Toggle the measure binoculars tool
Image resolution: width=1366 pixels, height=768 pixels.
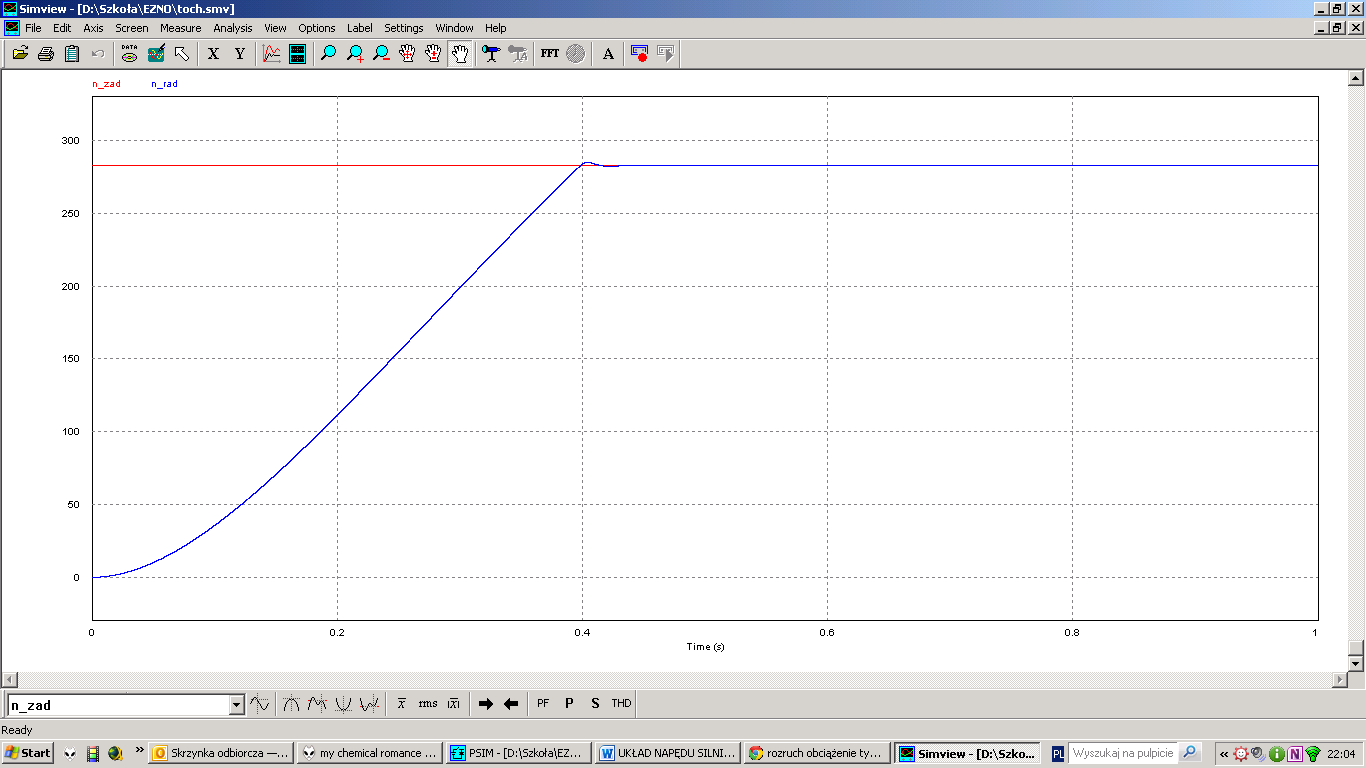490,54
